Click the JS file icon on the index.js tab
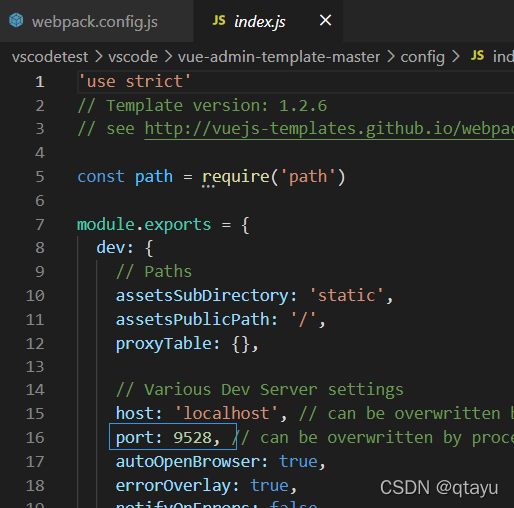The height and width of the screenshot is (508, 514). tap(219, 20)
